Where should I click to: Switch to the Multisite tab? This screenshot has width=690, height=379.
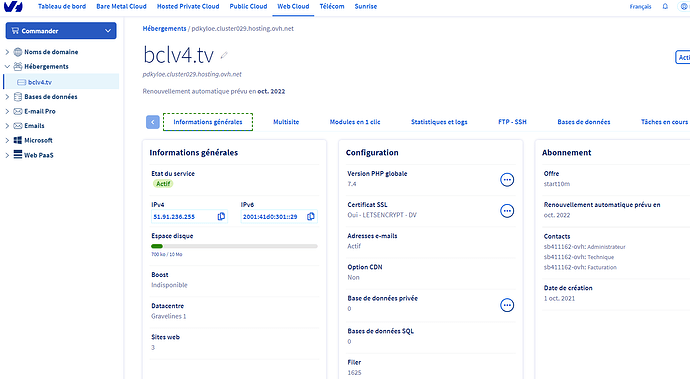tap(286, 122)
